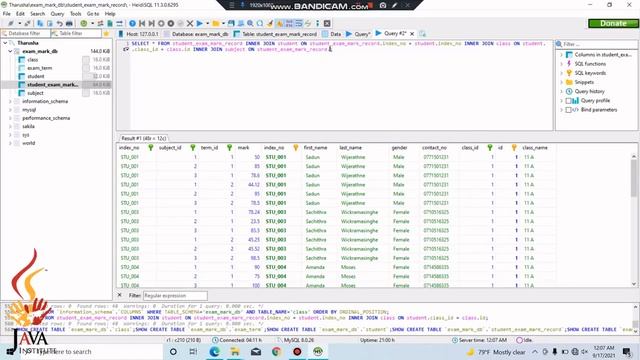Image resolution: width=640 pixels, height=360 pixels.
Task: Click the close query tab toolbar icon
Action: click(327, 24)
